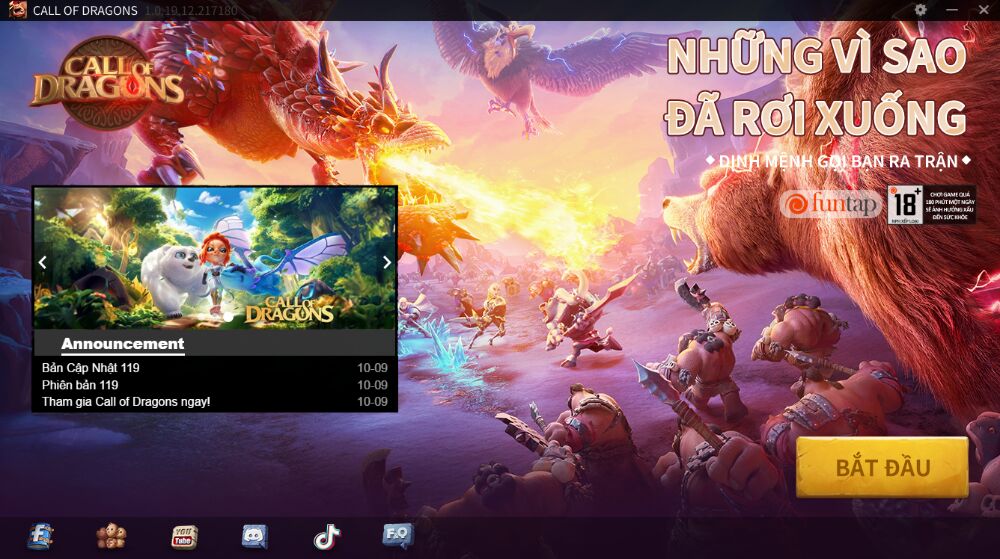
Task: Open launcher settings gear icon
Action: [x=921, y=10]
